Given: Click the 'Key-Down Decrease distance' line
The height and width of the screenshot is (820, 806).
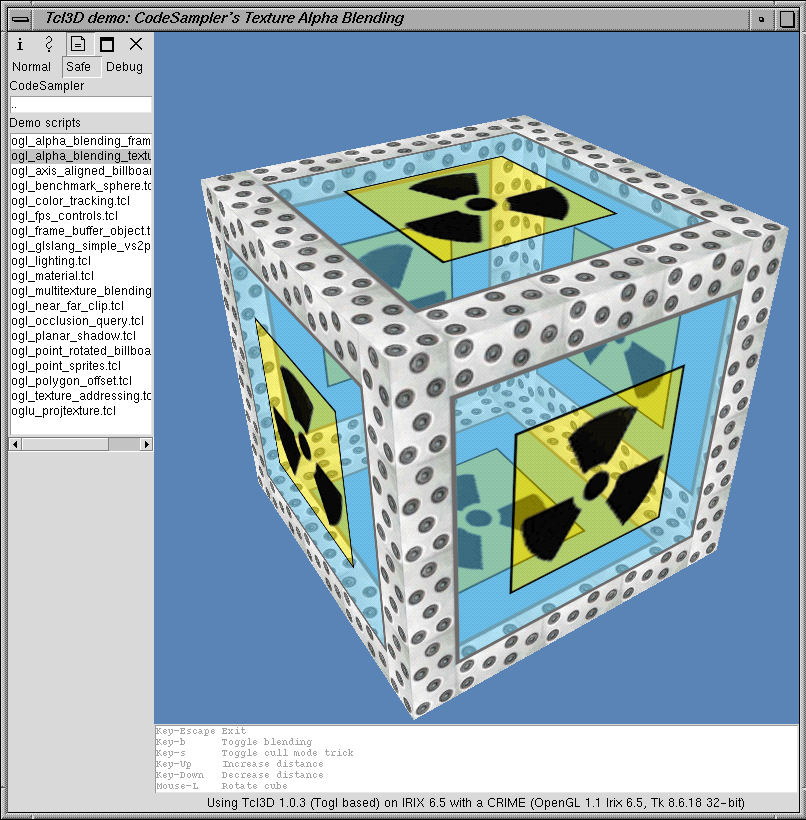Looking at the screenshot, I should tap(239, 775).
